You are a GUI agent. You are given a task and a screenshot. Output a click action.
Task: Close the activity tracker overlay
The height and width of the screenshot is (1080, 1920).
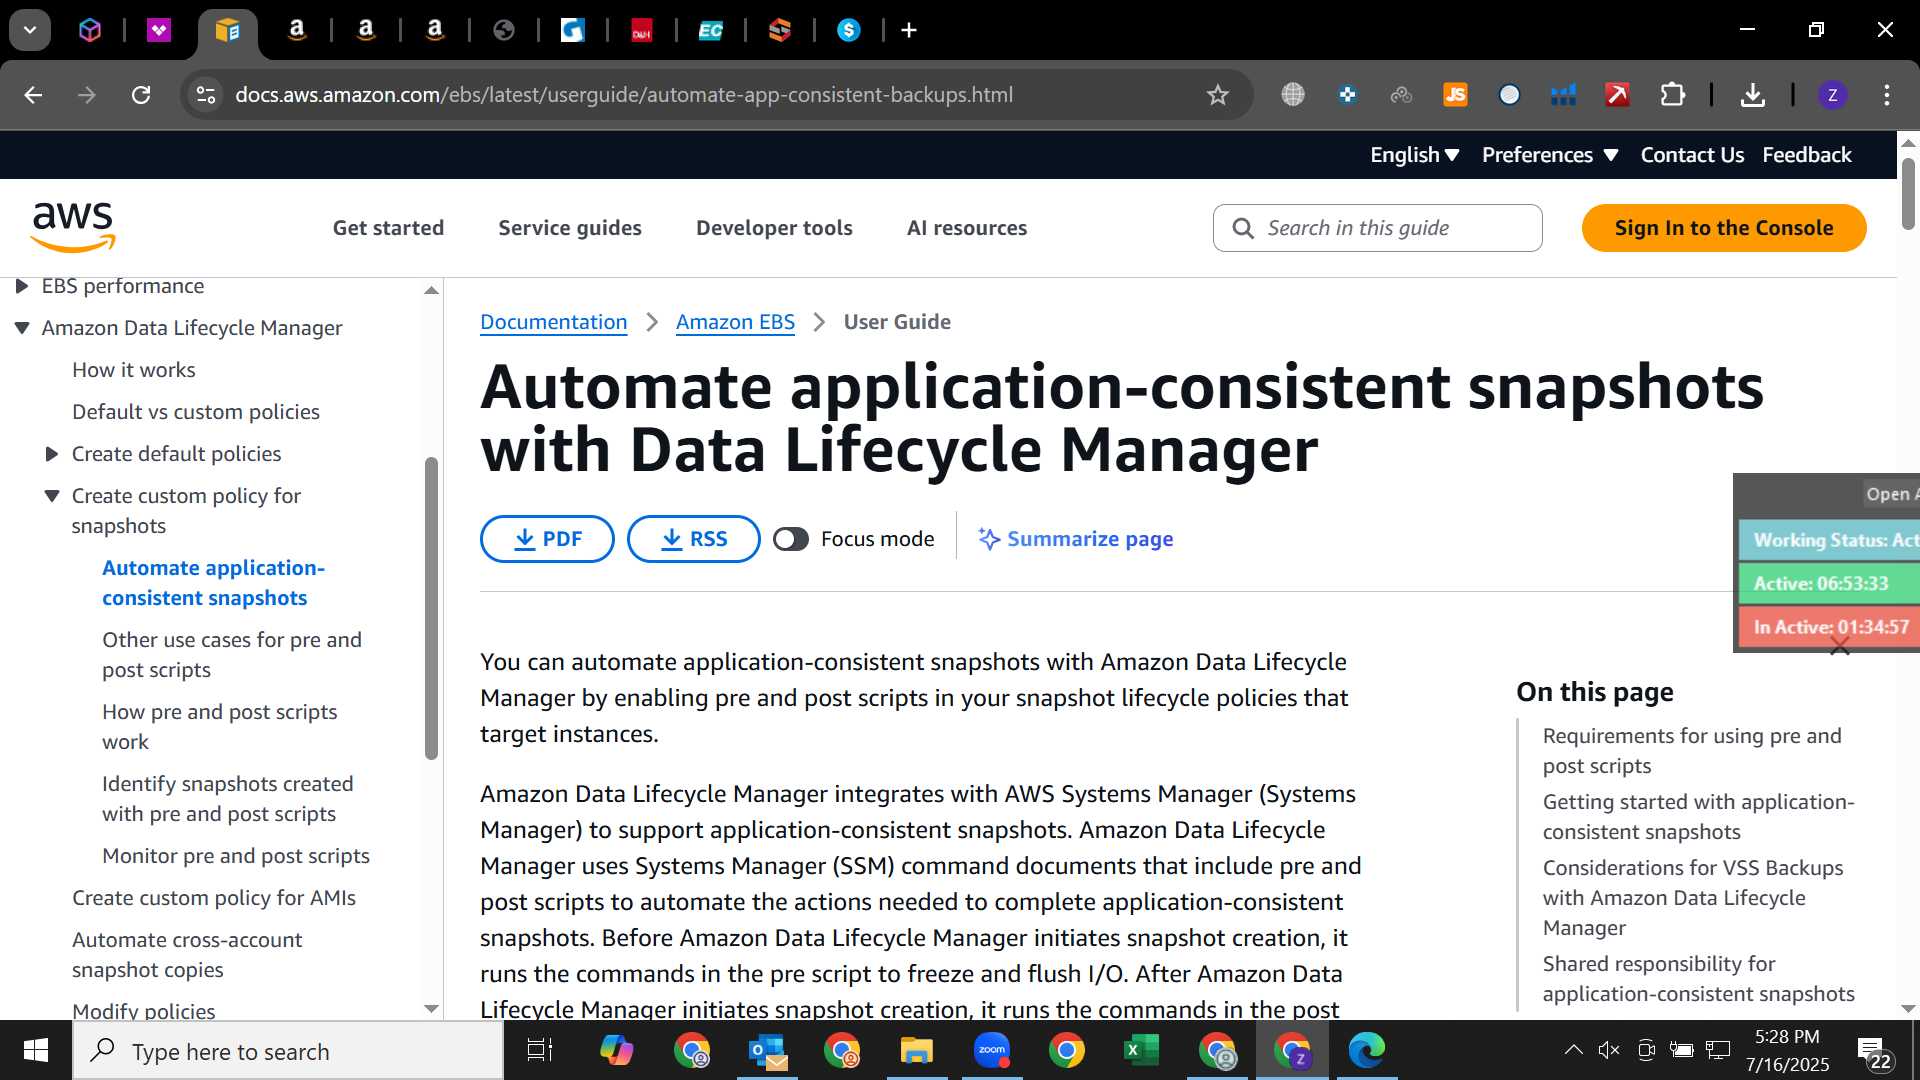coord(1839,648)
